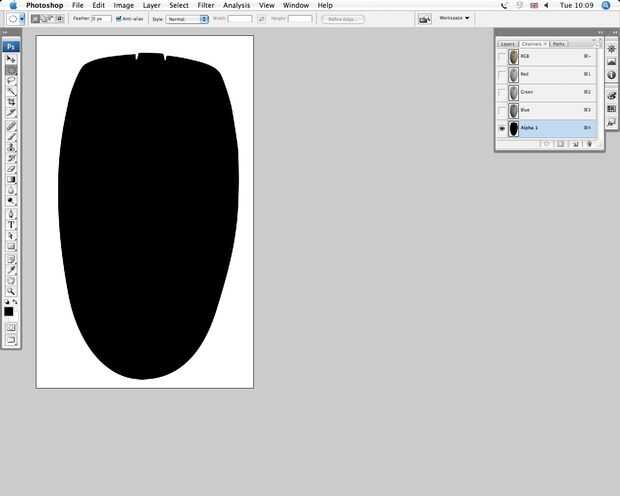This screenshot has height=496, width=620.
Task: Select the Path Selection tool
Action: tap(11, 236)
